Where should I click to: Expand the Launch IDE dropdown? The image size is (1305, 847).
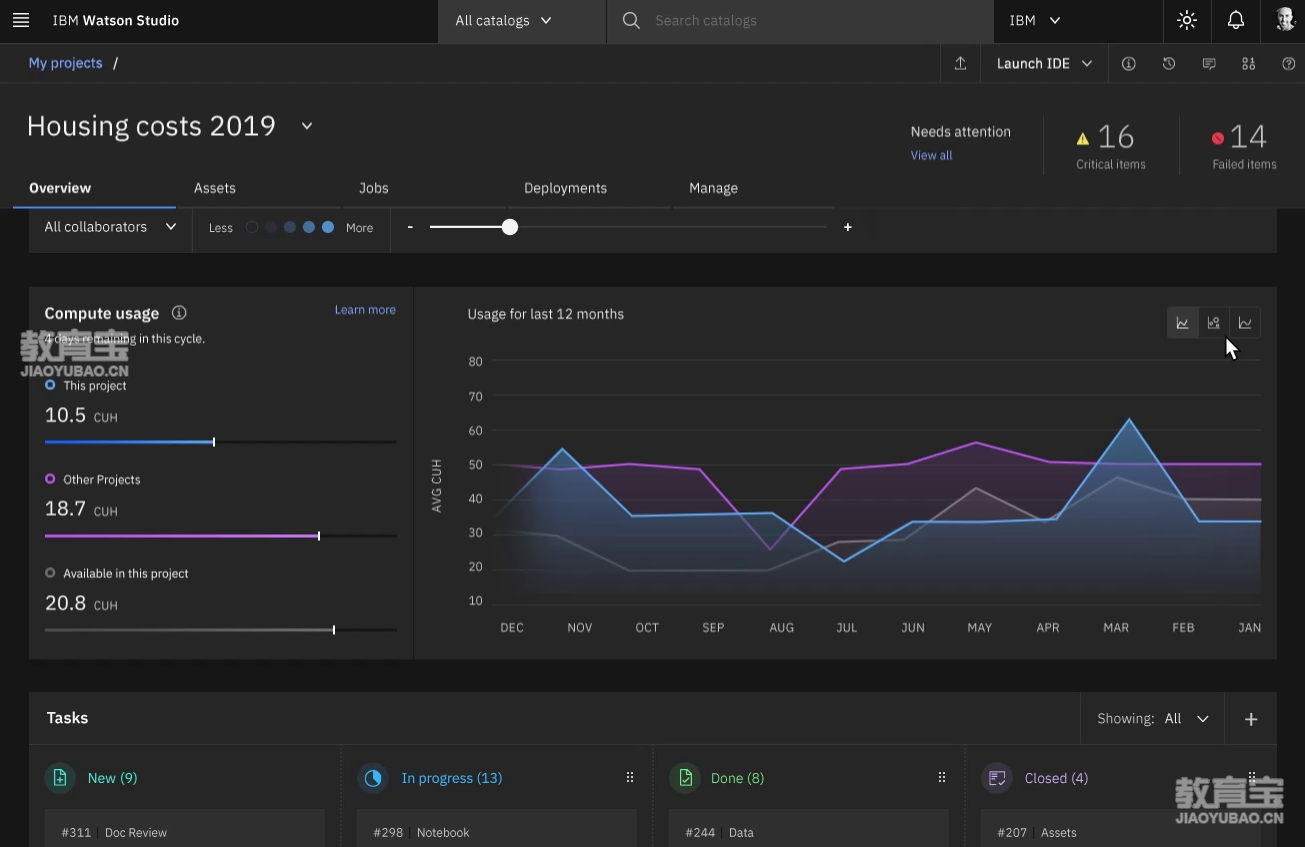point(1044,64)
